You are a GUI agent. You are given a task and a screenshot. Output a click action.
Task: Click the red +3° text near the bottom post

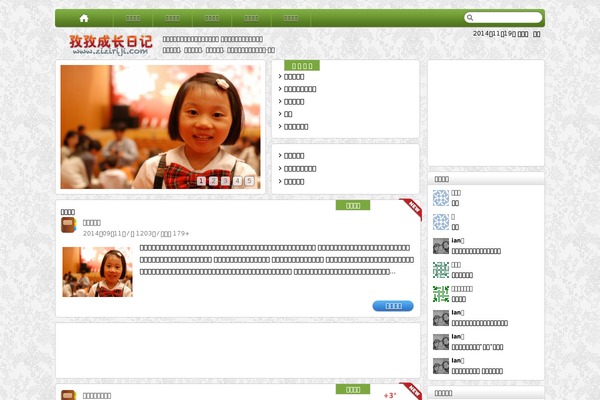390,395
